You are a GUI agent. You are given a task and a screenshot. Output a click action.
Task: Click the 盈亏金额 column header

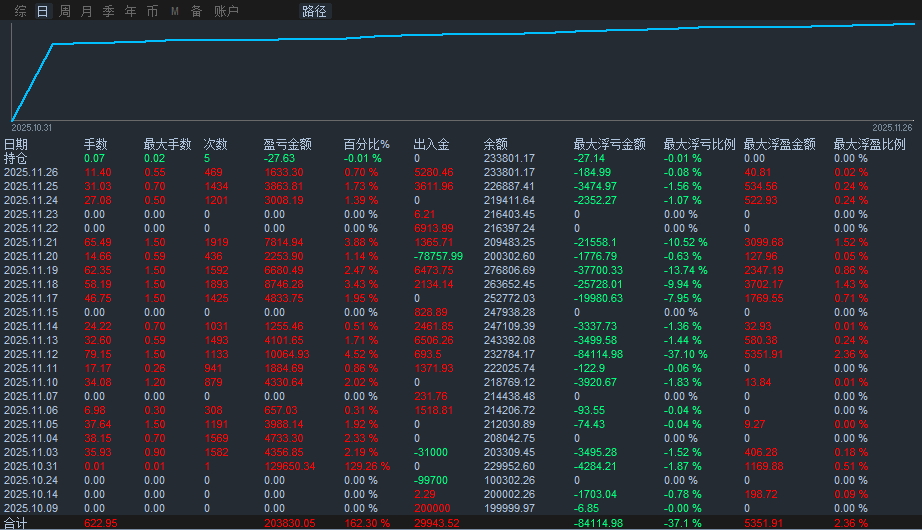(288, 144)
